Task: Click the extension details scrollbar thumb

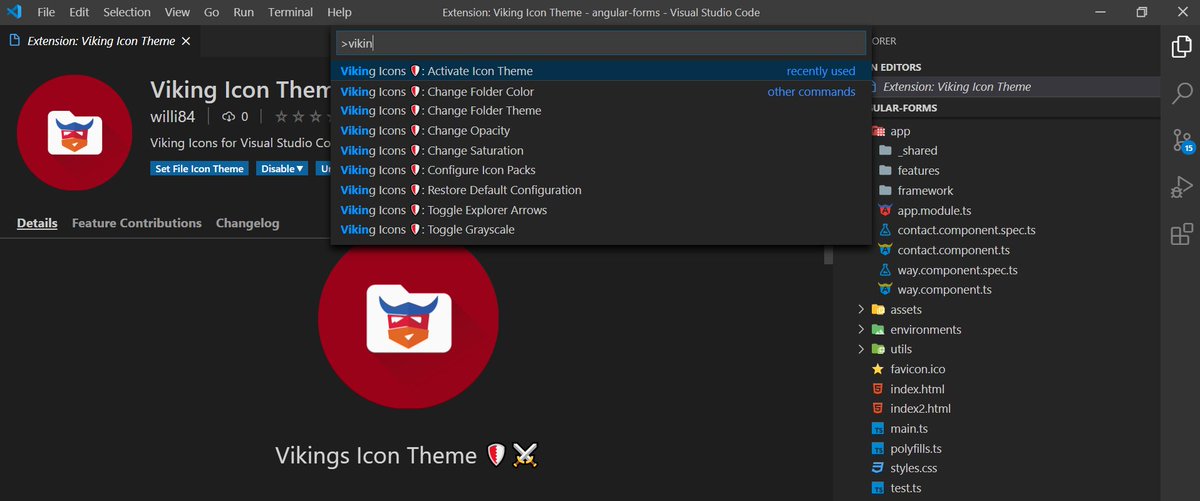Action: (828, 254)
